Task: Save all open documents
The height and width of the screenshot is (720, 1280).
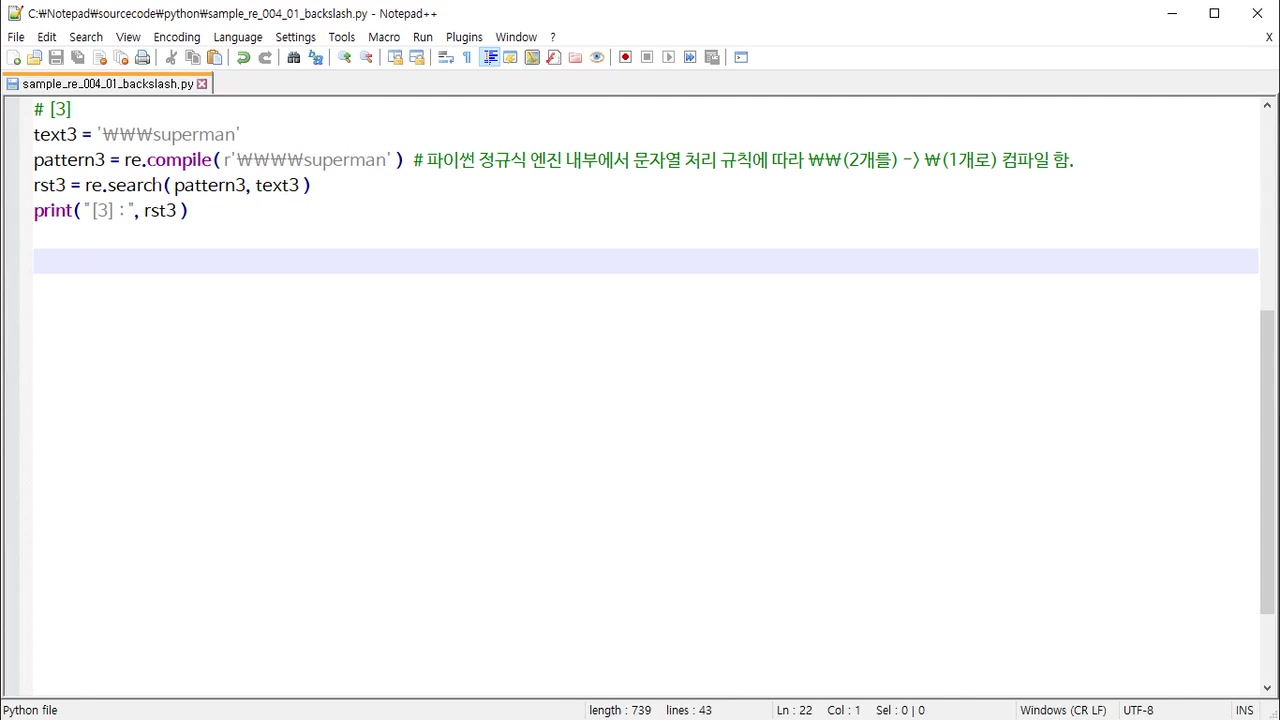Action: tap(78, 57)
